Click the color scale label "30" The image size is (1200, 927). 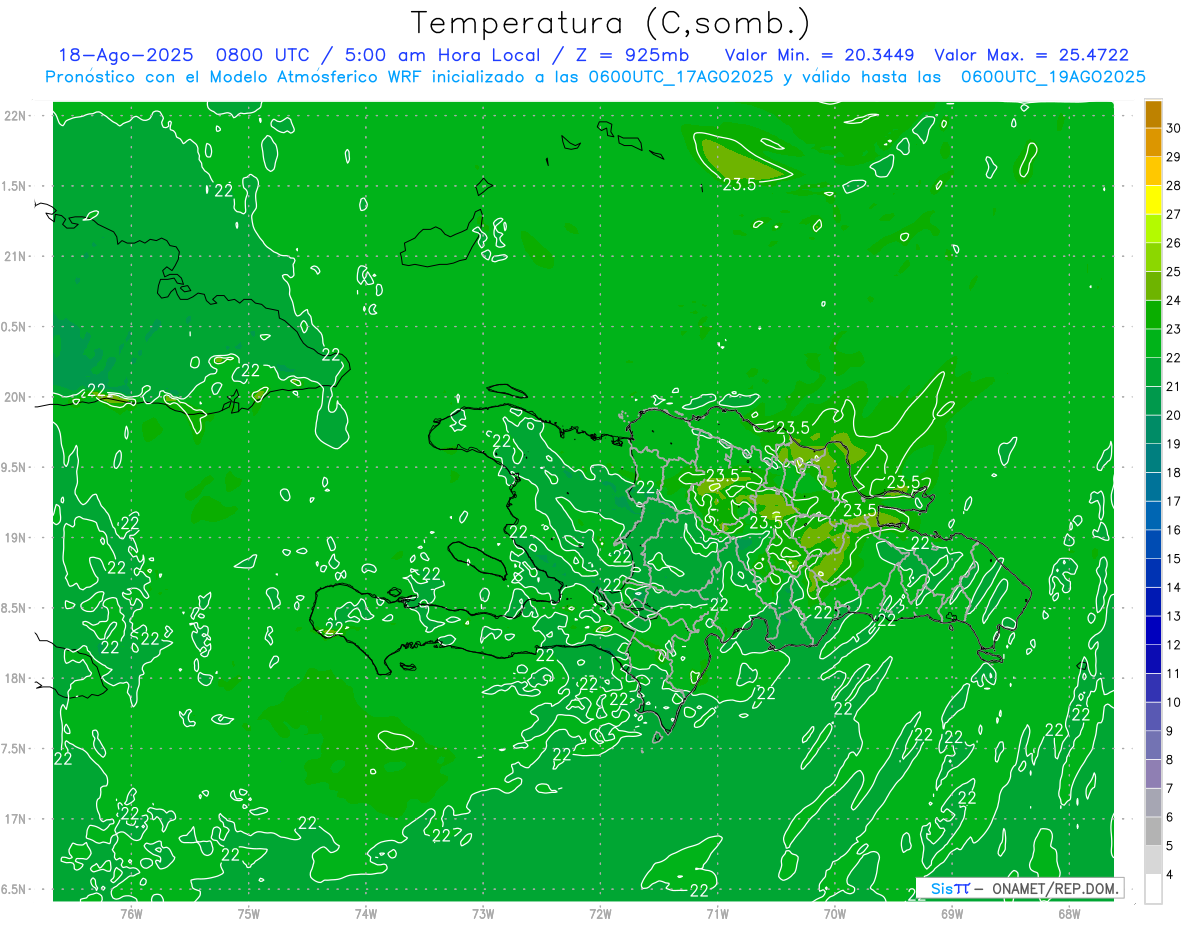click(1174, 128)
